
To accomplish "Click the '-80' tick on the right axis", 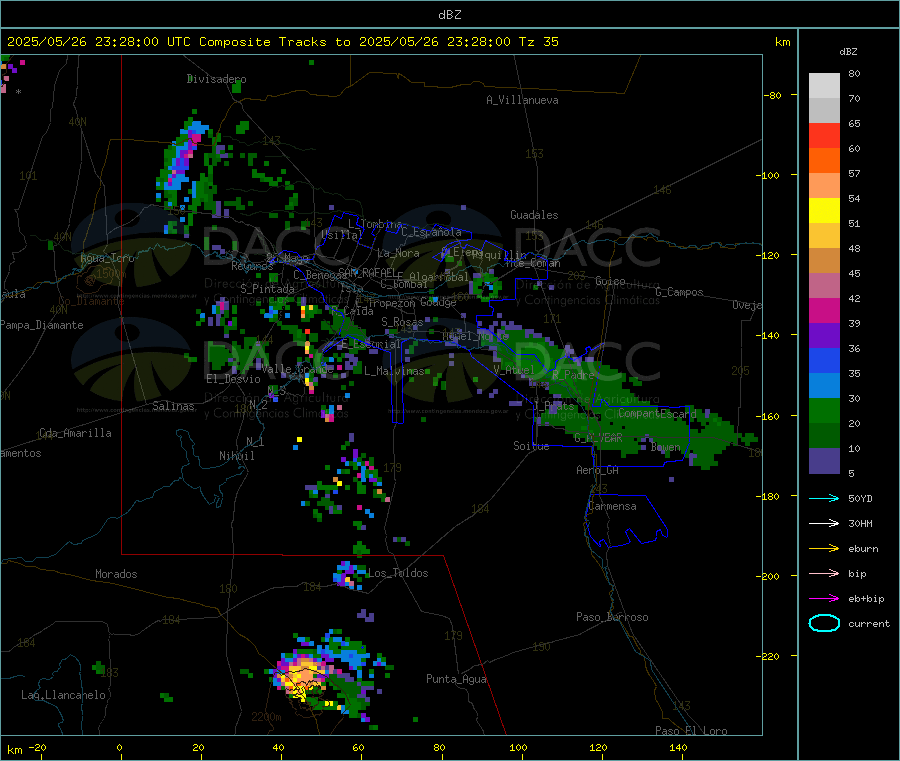I will (772, 95).
